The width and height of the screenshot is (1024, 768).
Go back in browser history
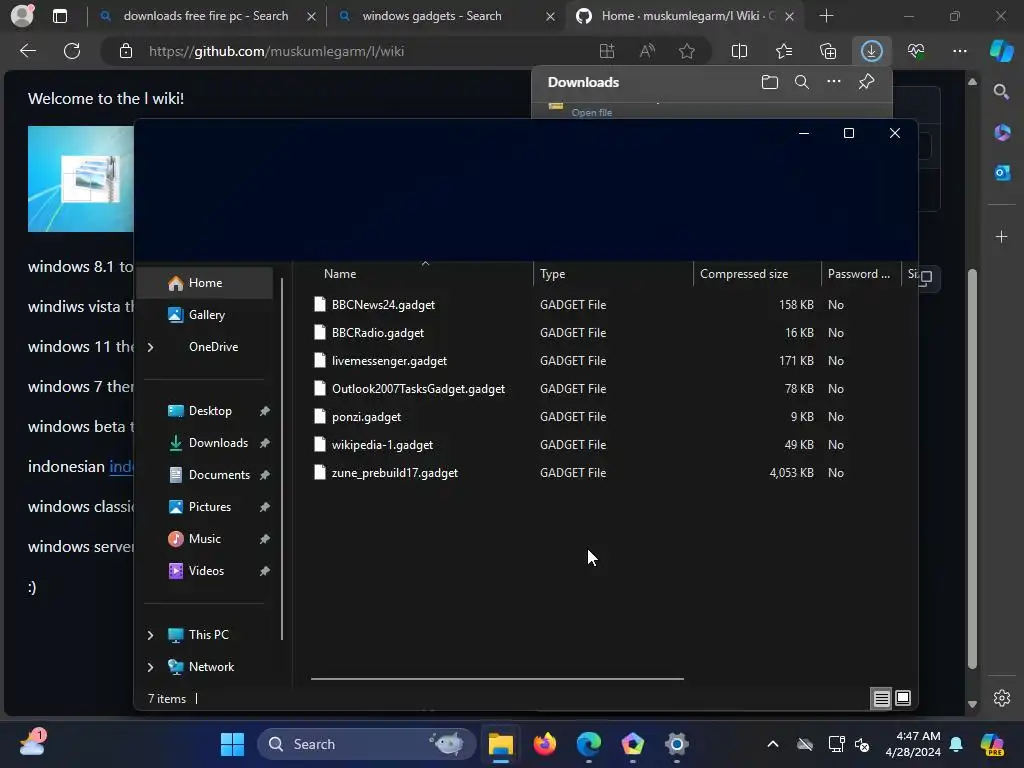(28, 51)
